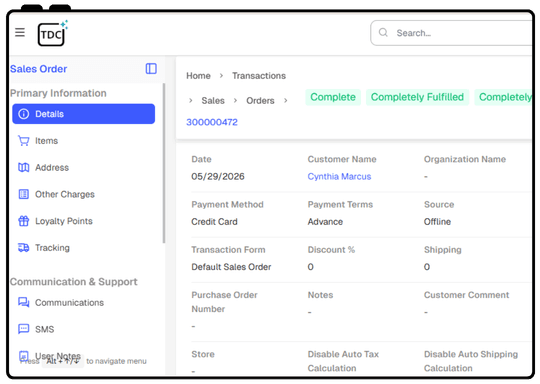Click the Notes label
This screenshot has width=540, height=384.
click(320, 295)
